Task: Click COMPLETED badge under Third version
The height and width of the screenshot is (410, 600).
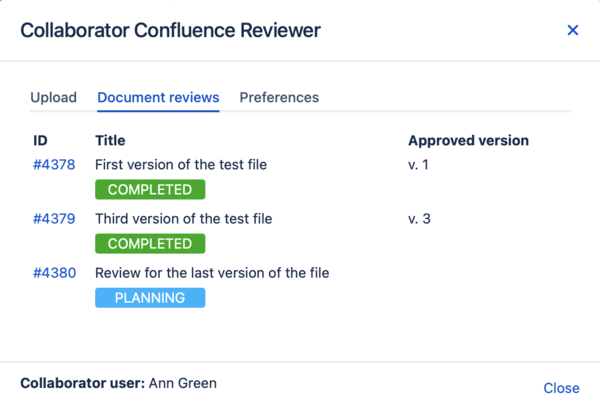Action: (x=150, y=244)
